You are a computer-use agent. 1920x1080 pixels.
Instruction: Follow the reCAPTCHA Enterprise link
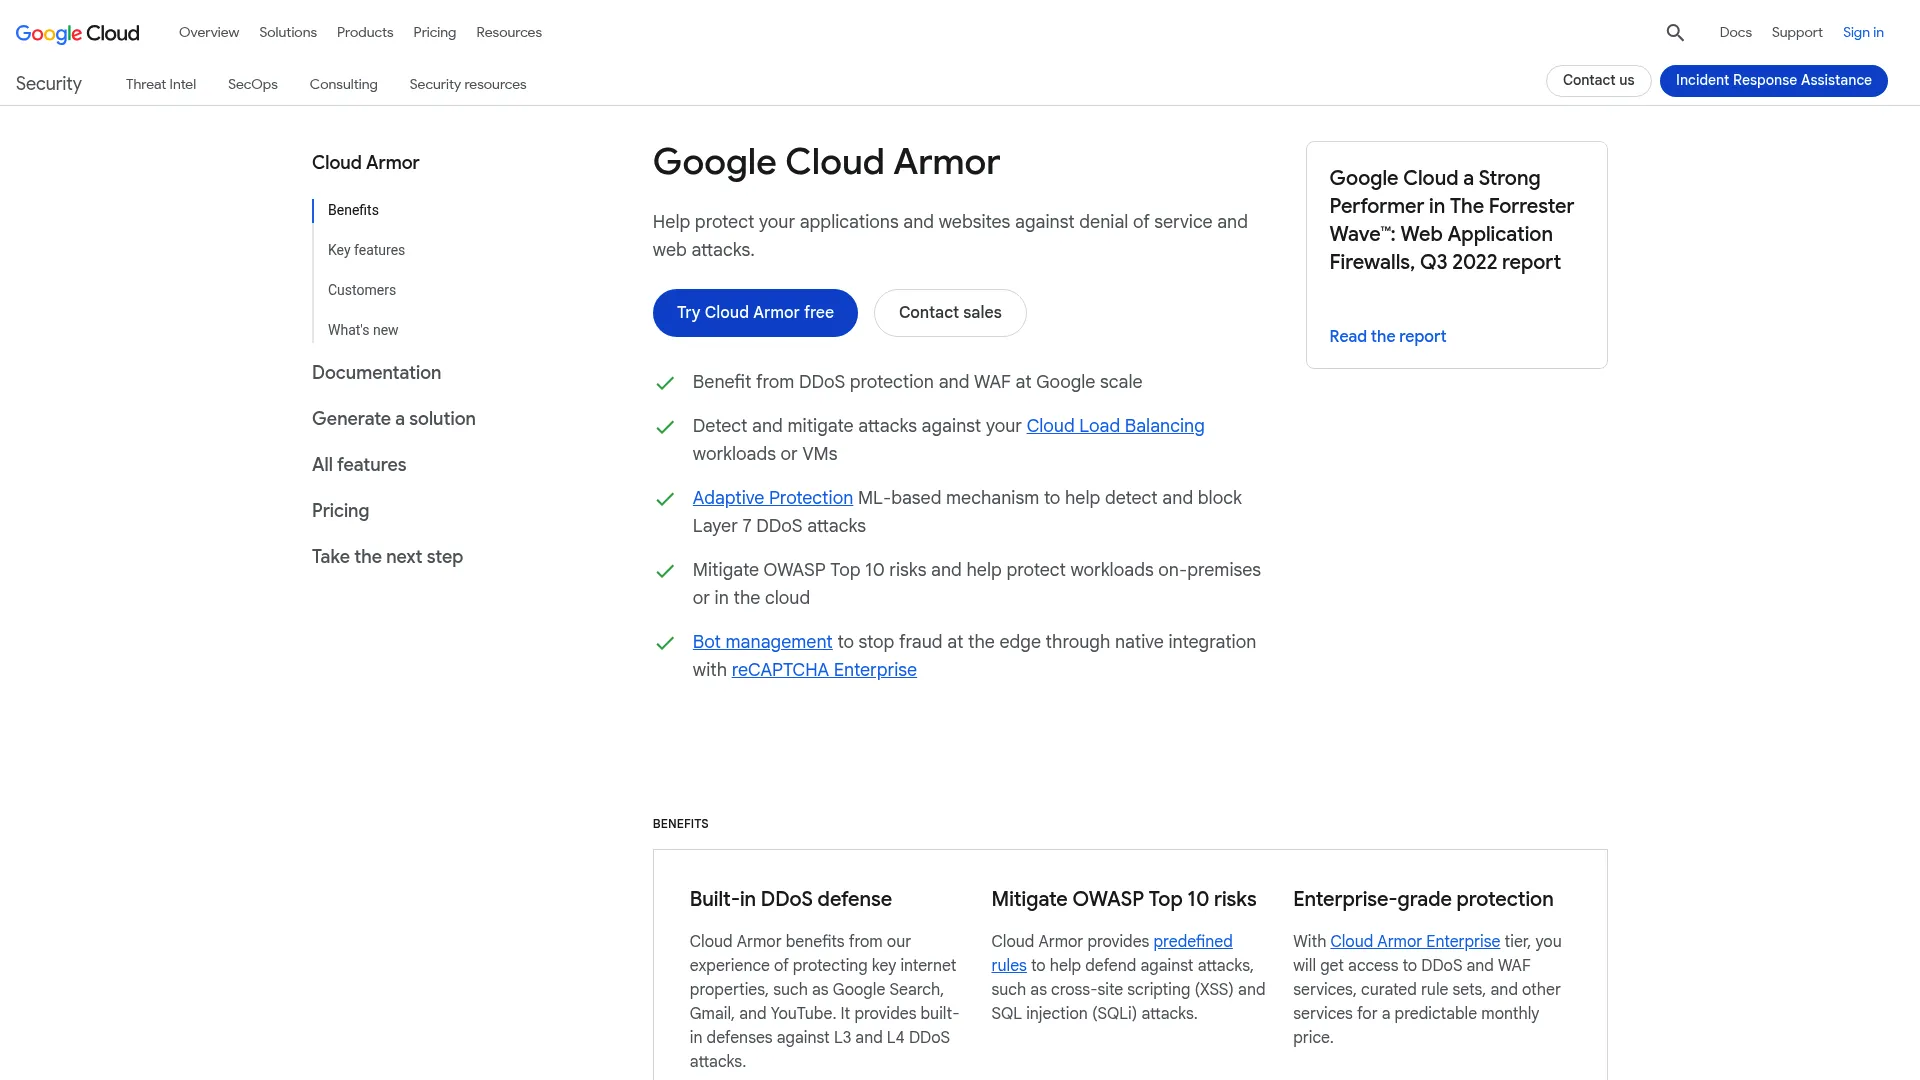pyautogui.click(x=824, y=670)
